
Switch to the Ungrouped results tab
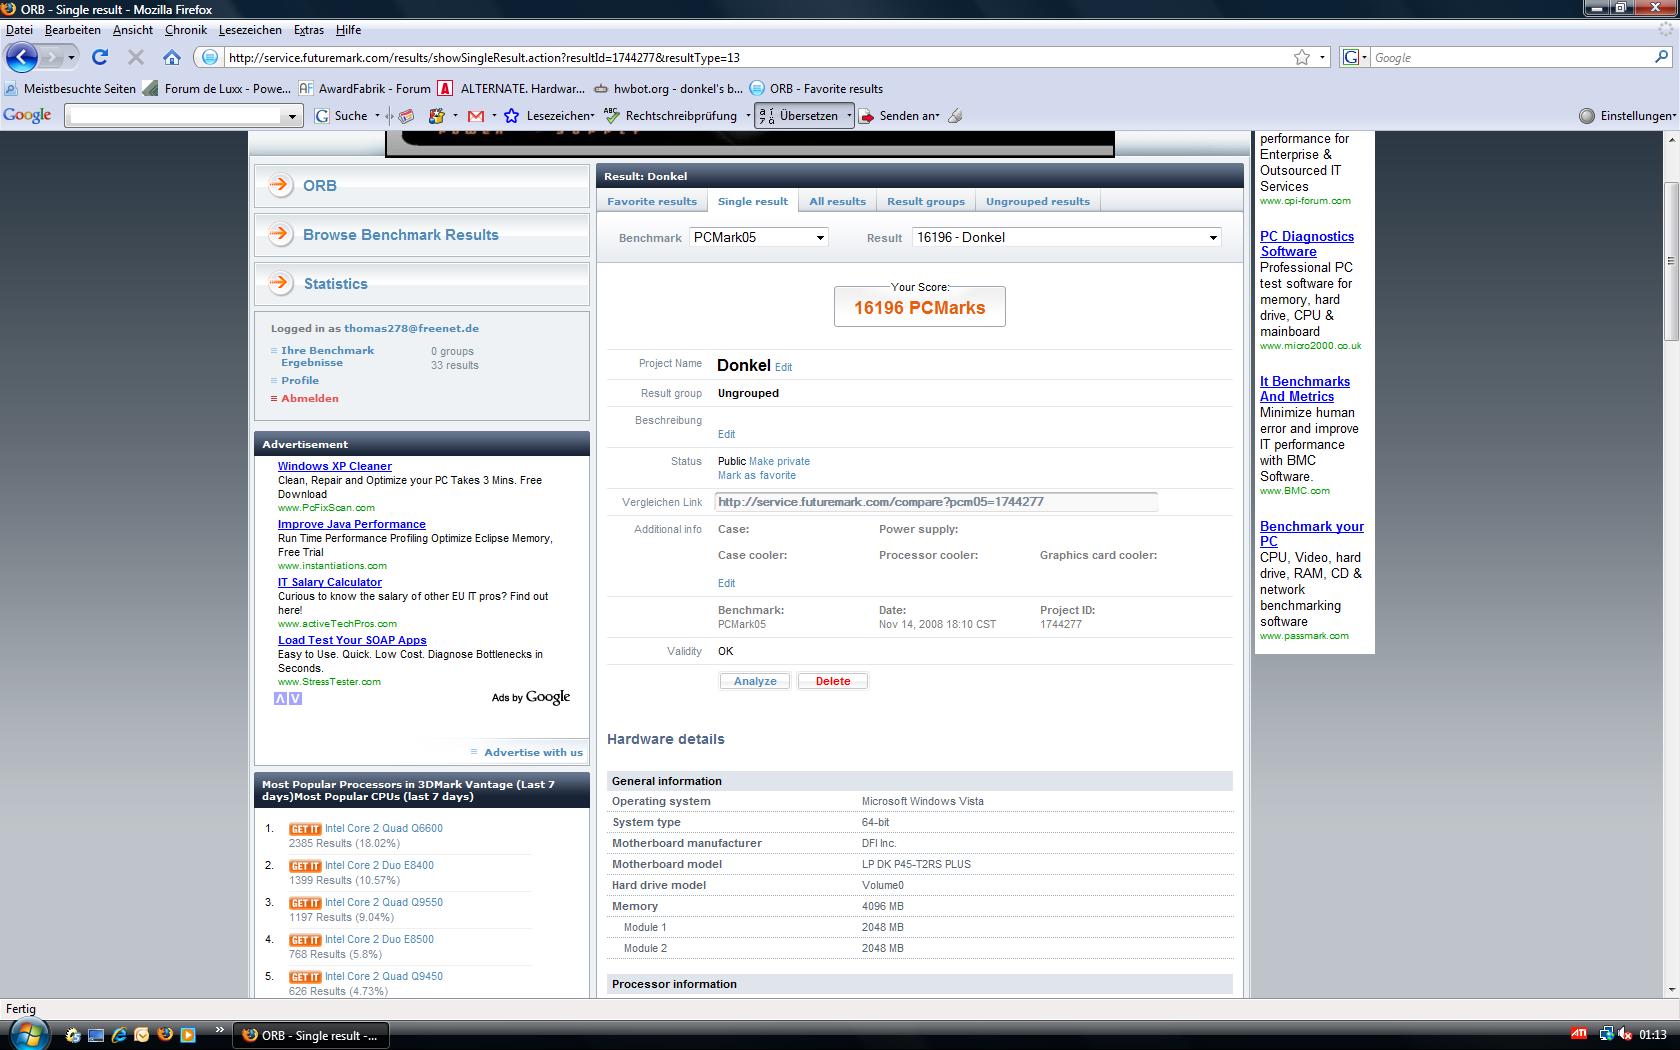[1038, 201]
